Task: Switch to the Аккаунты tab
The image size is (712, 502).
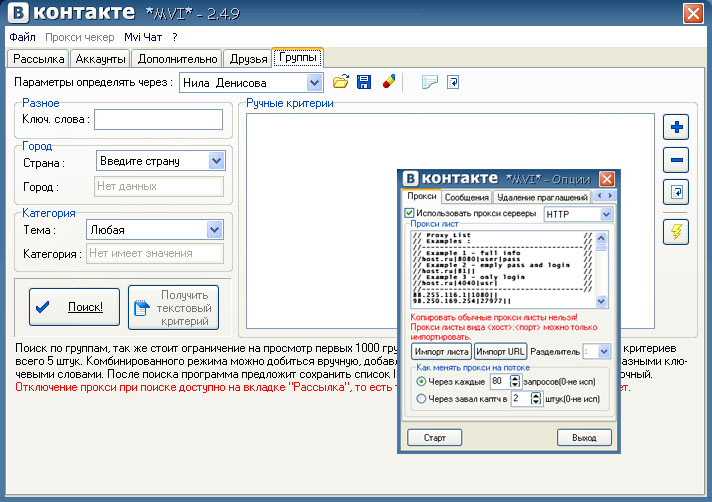Action: [x=100, y=59]
